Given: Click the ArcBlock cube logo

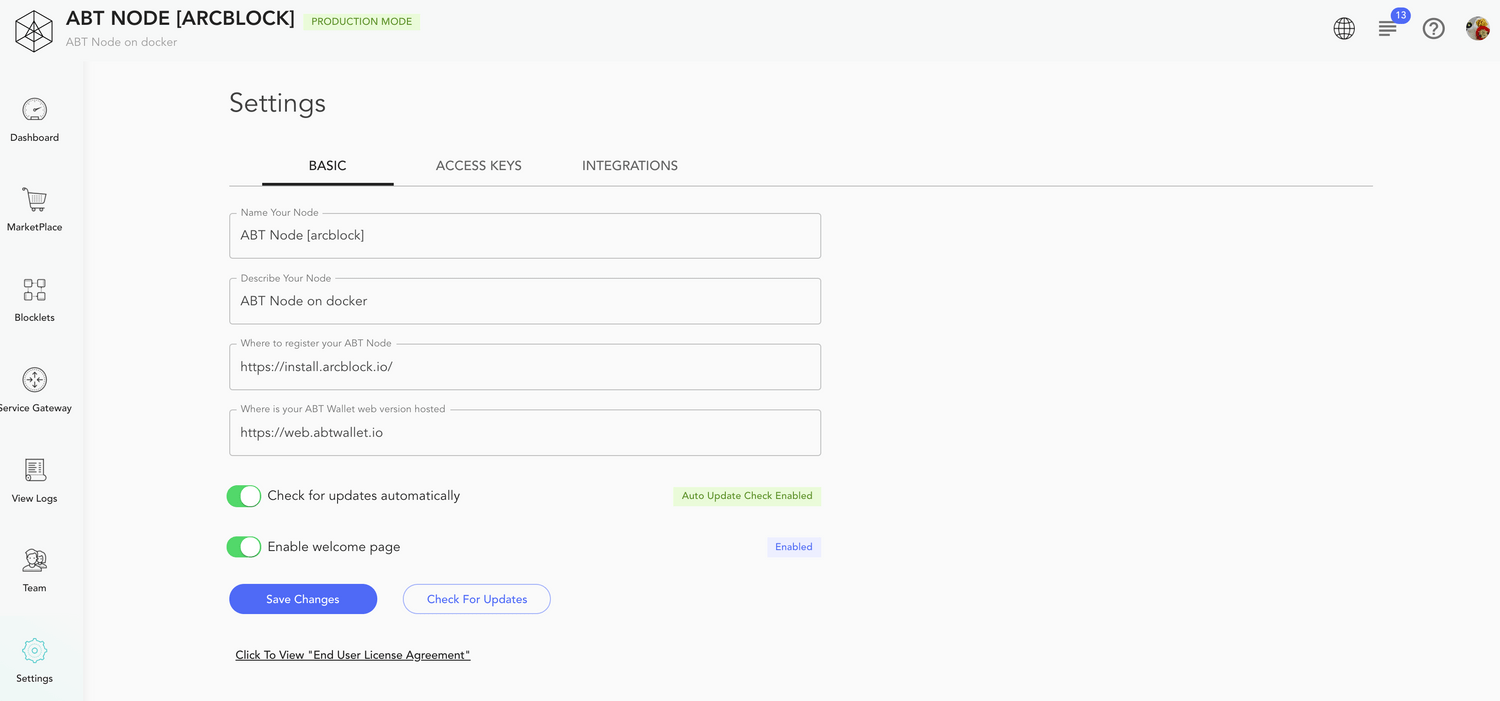Looking at the screenshot, I should point(34,31).
